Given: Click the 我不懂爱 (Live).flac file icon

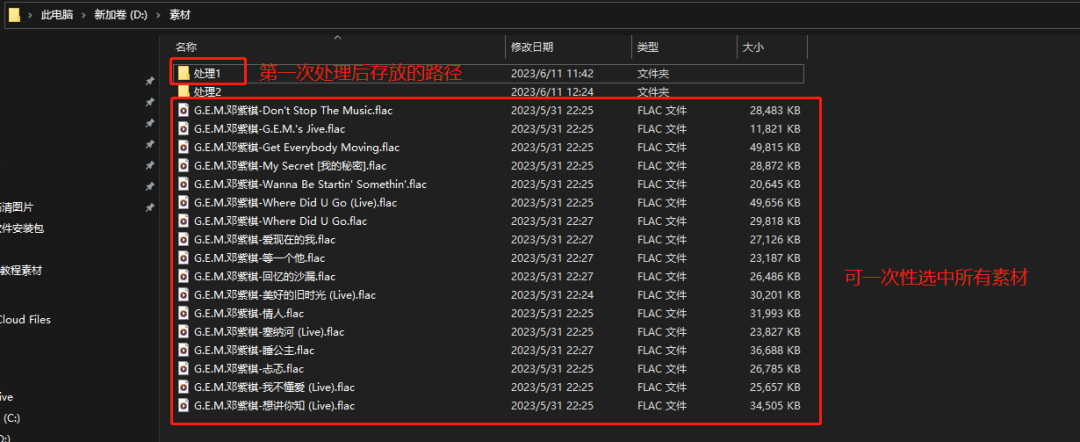Looking at the screenshot, I should (x=183, y=387).
